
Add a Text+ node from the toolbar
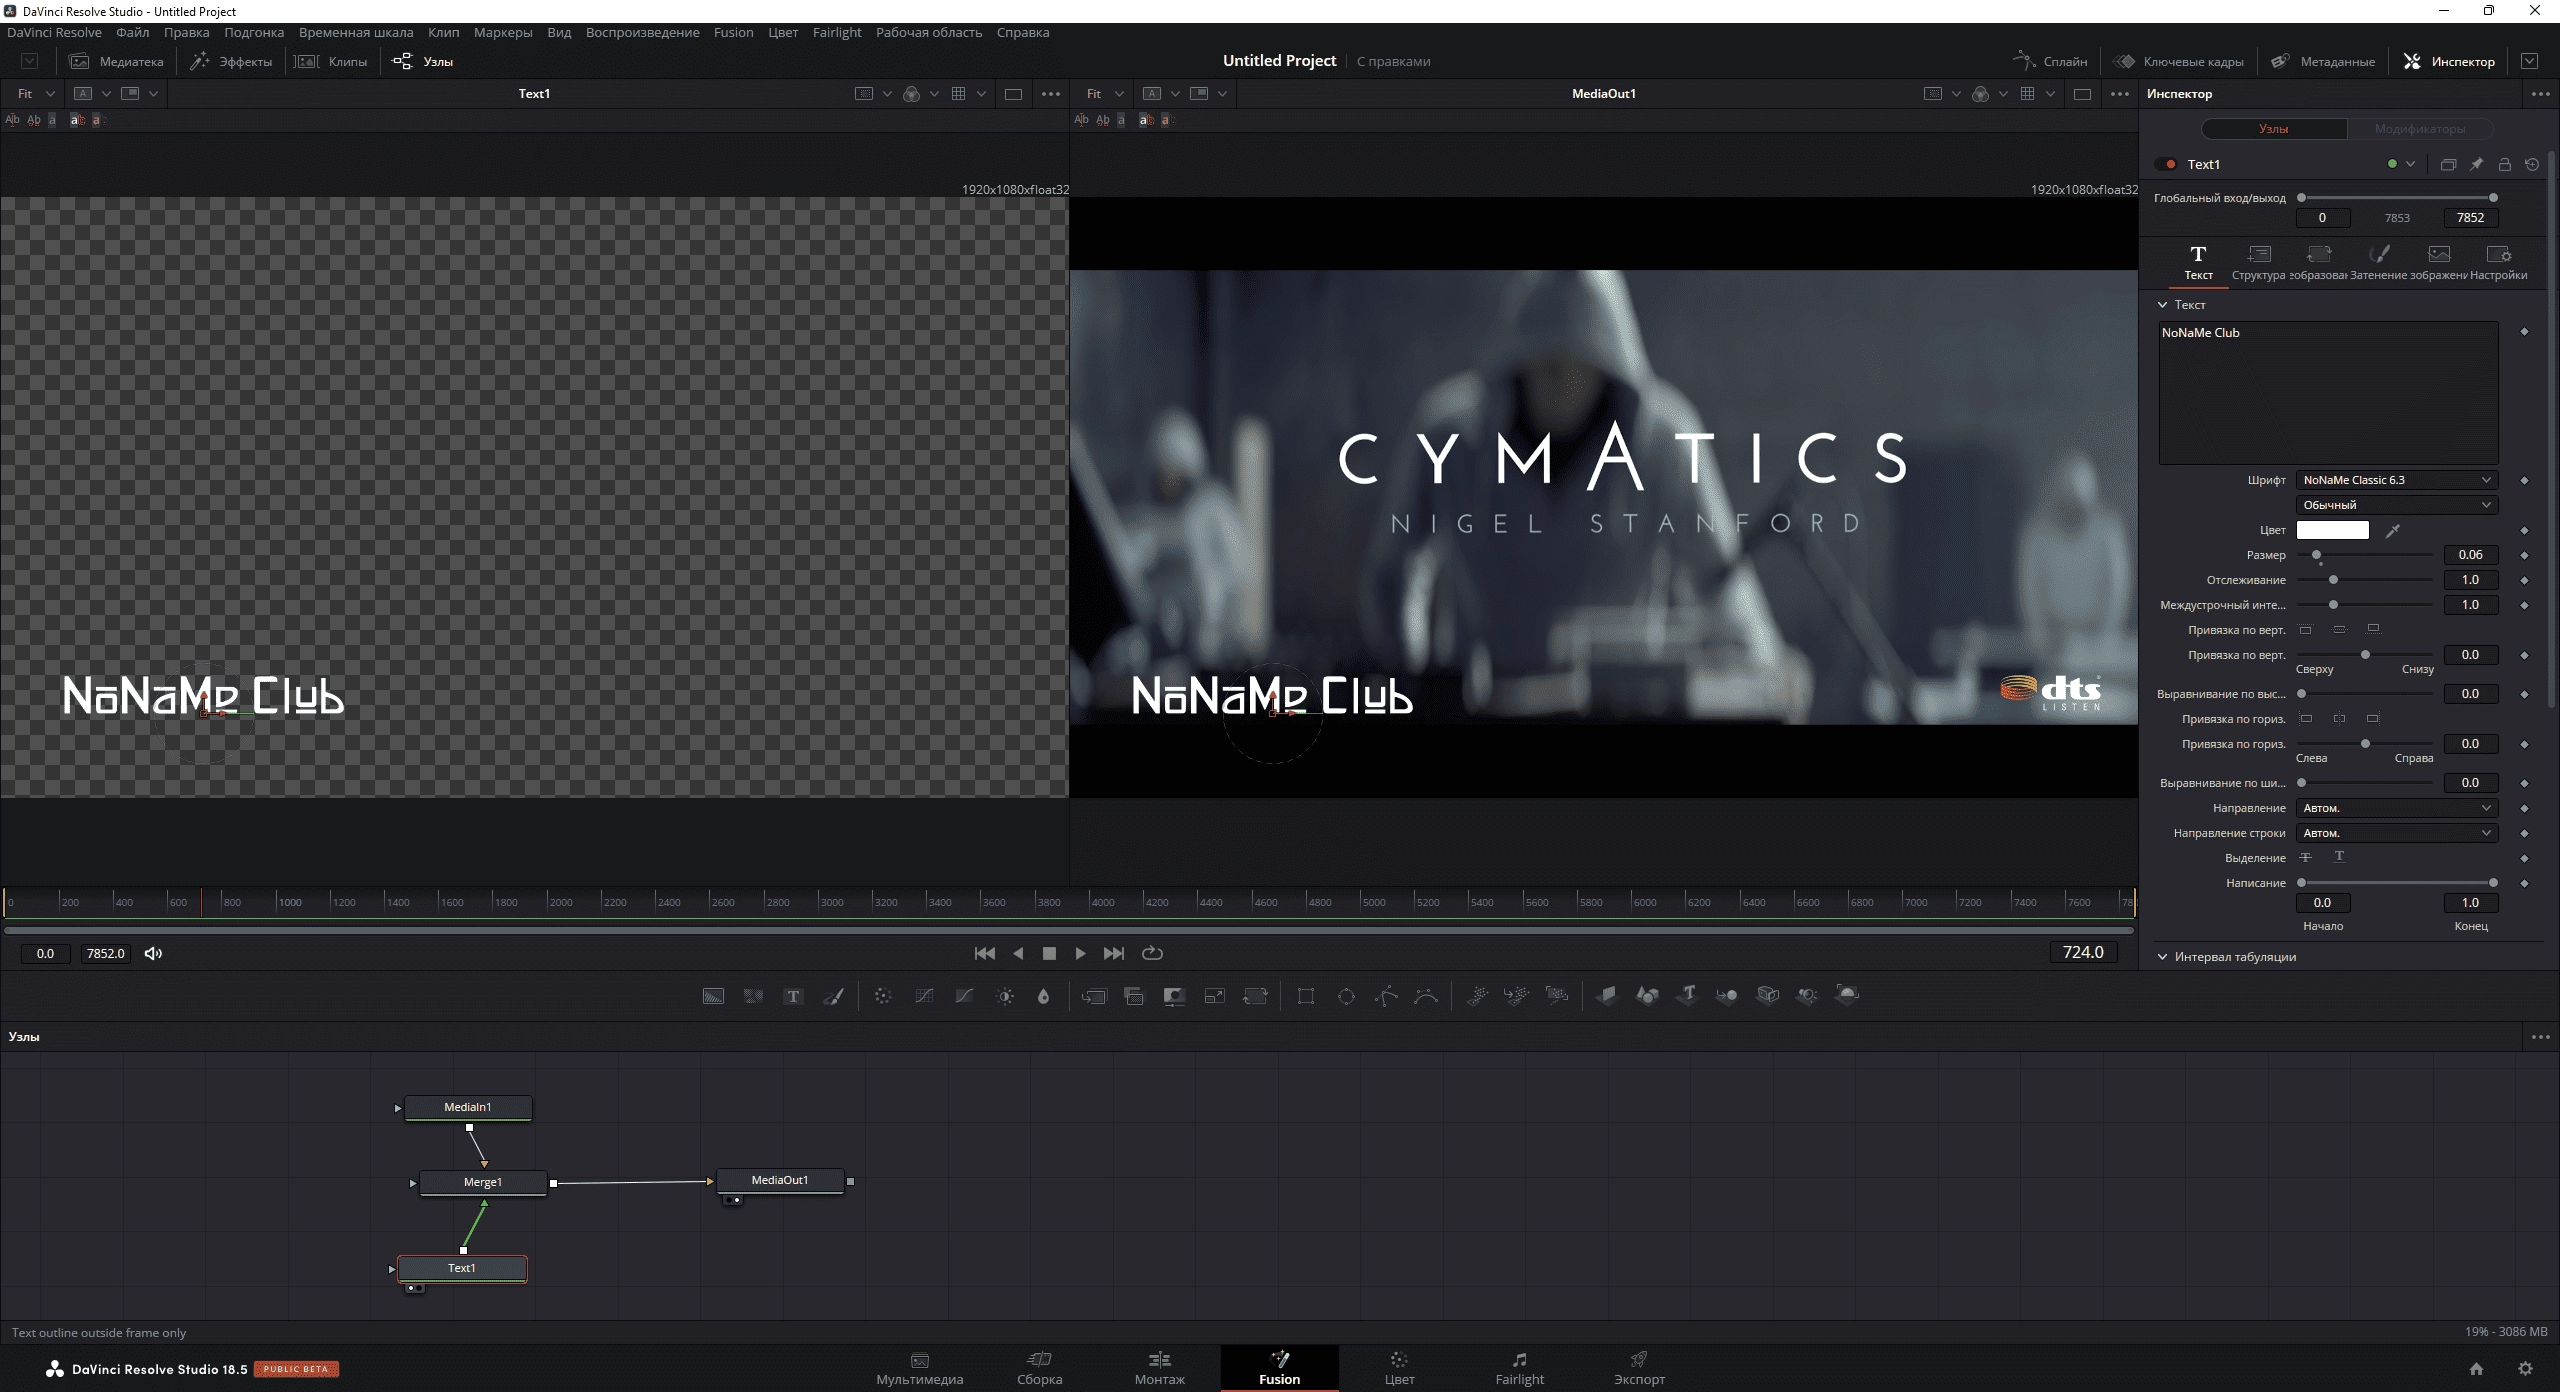point(793,996)
